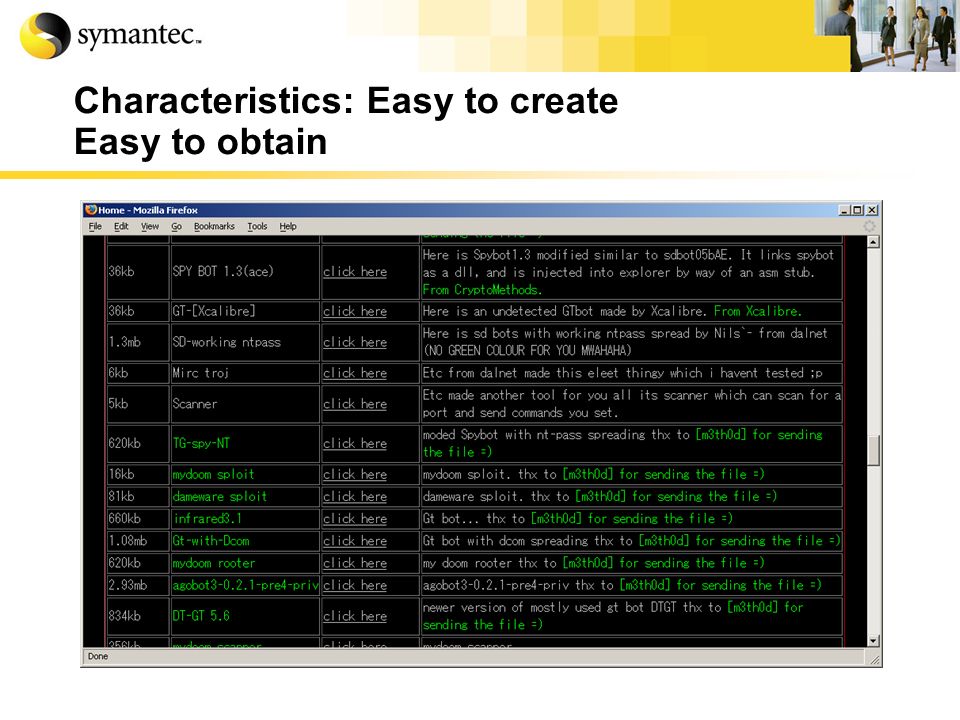This screenshot has height=720, width=960.
Task: Click the scrollbar up arrow
Action: tap(874, 242)
